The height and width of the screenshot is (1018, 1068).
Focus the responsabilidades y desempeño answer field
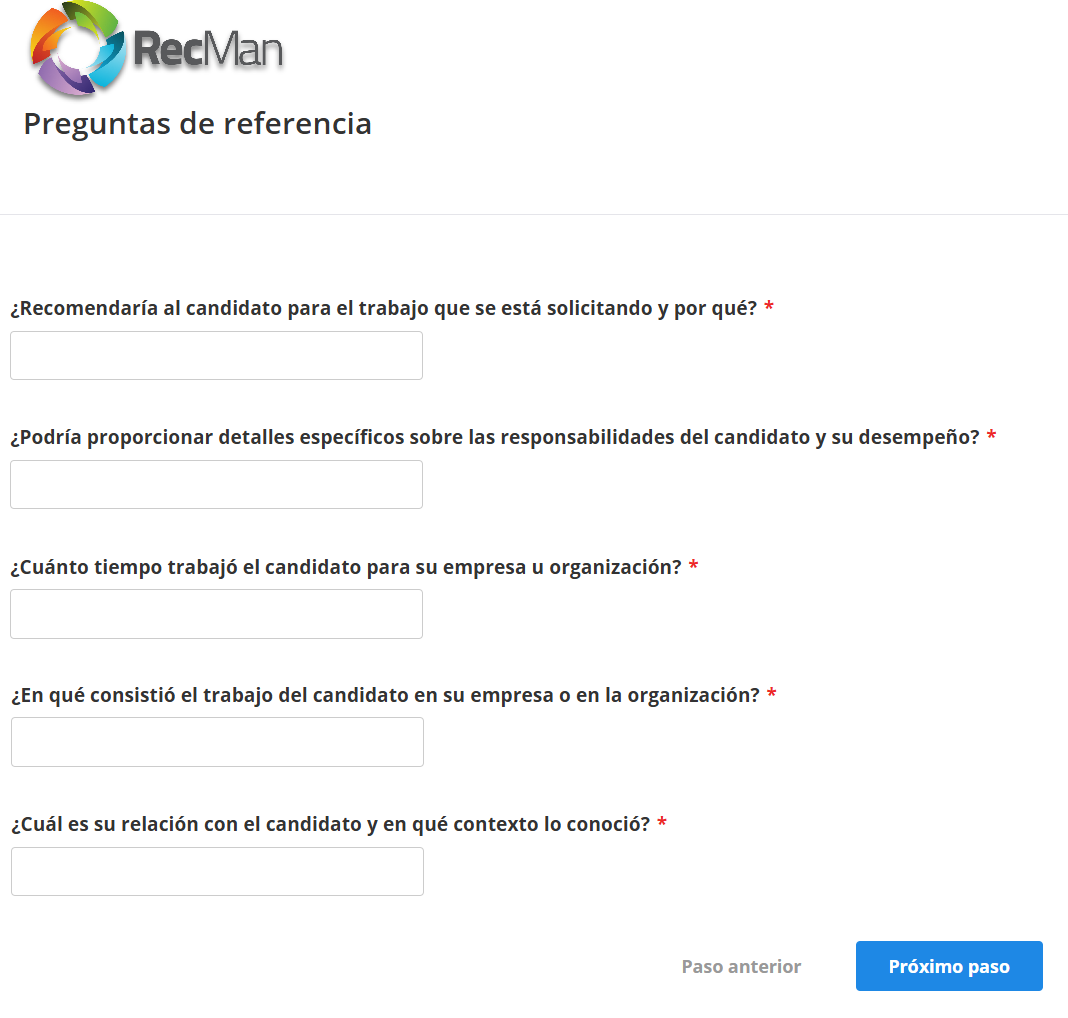[216, 485]
